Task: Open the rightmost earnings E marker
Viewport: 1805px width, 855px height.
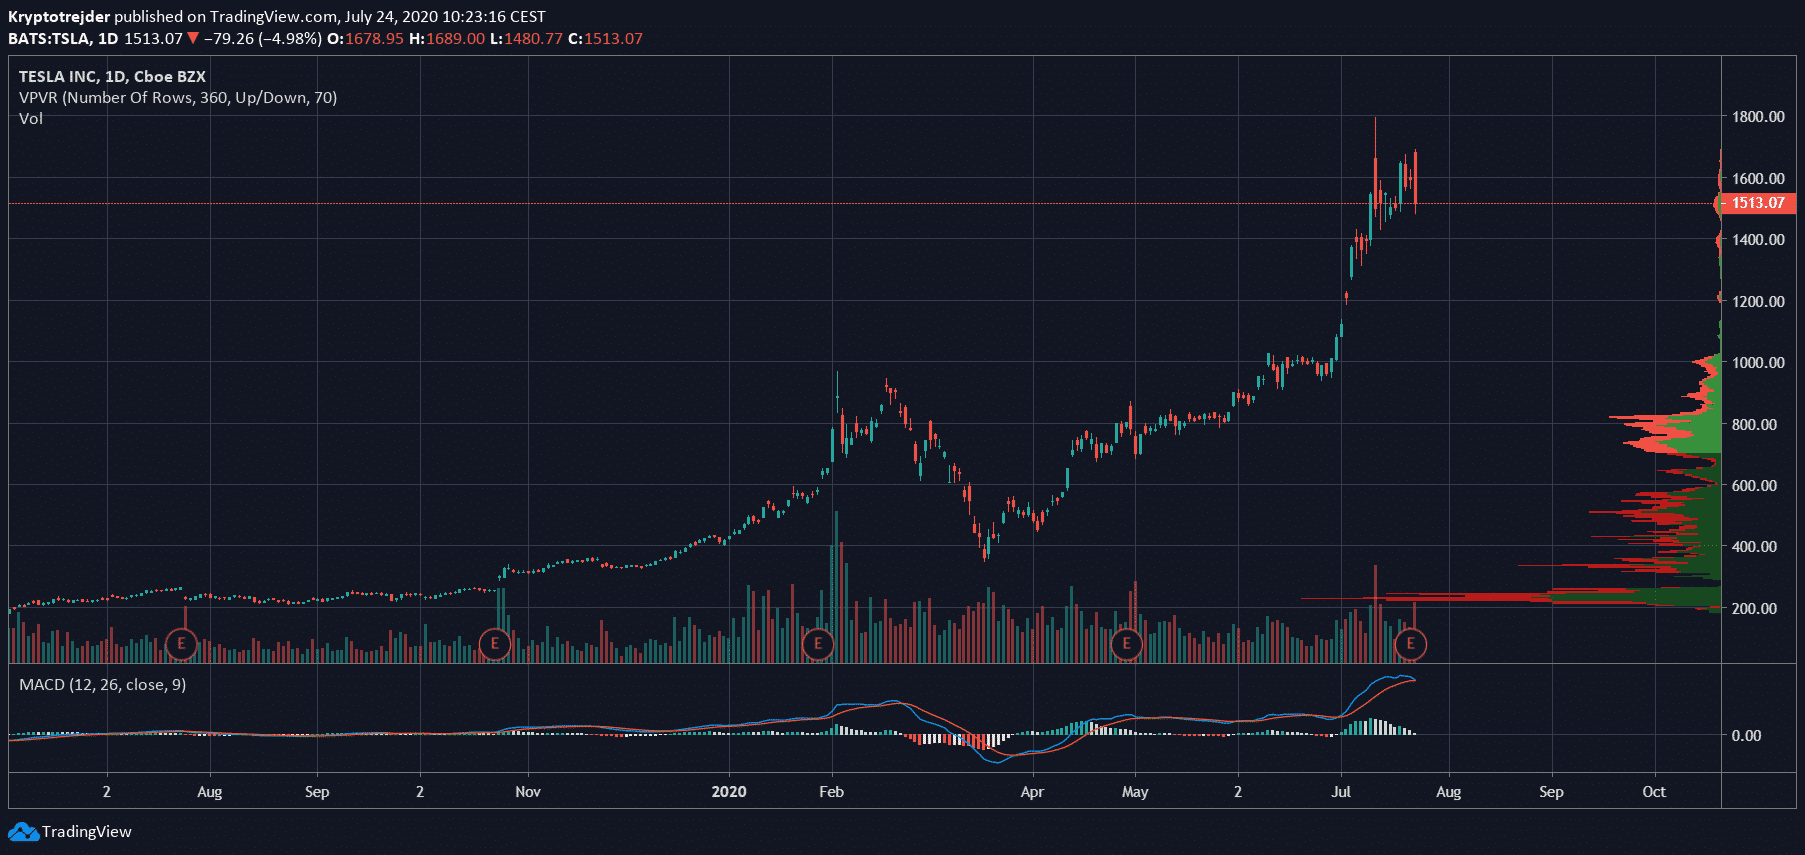Action: click(x=1411, y=644)
